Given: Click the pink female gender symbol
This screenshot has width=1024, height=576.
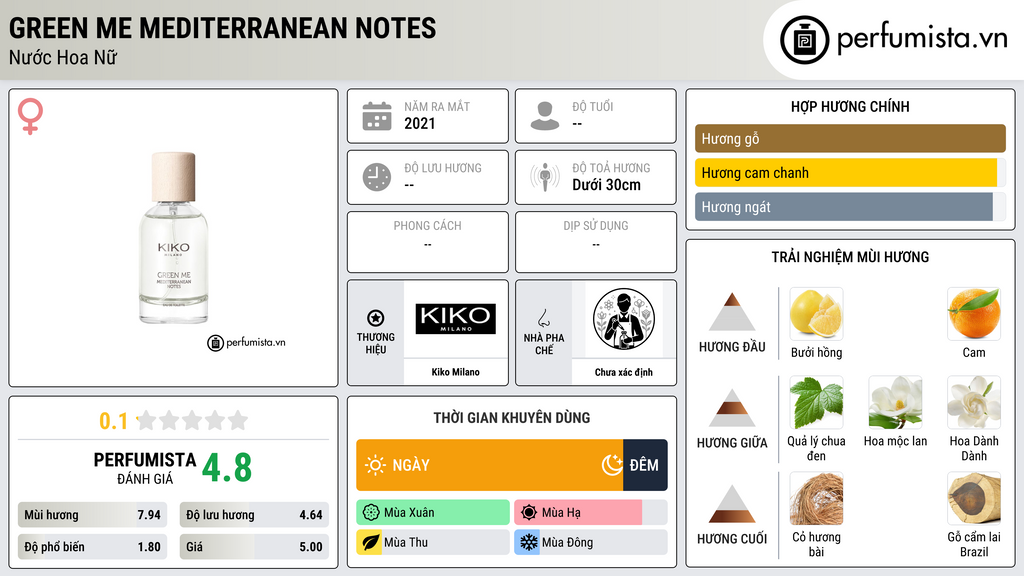Looking at the screenshot, I should (30, 116).
